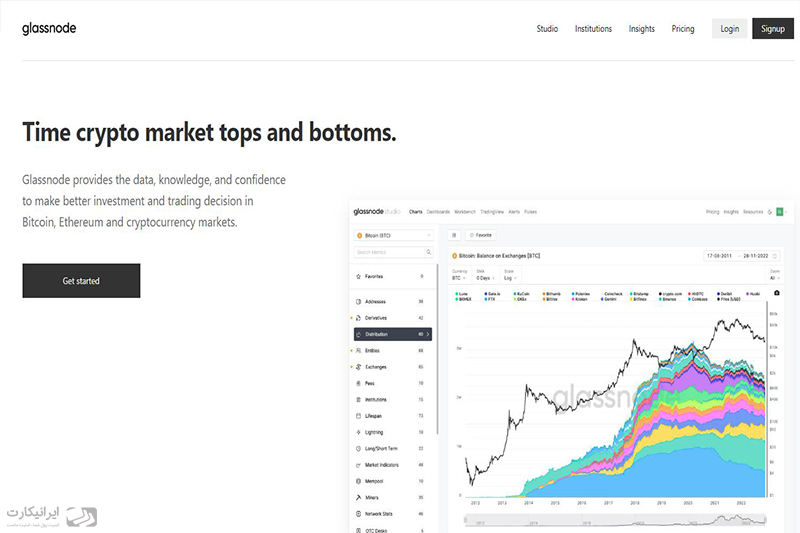800x533 pixels.
Task: Switch to the Dashboards tab in studio
Action: (438, 212)
